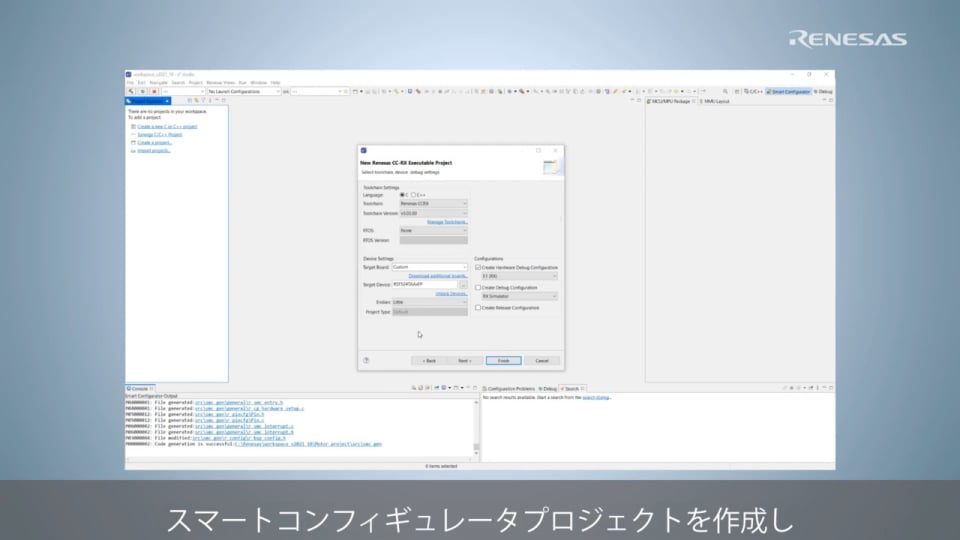Open the File menu
Image resolution: width=960 pixels, height=540 pixels.
tap(130, 83)
